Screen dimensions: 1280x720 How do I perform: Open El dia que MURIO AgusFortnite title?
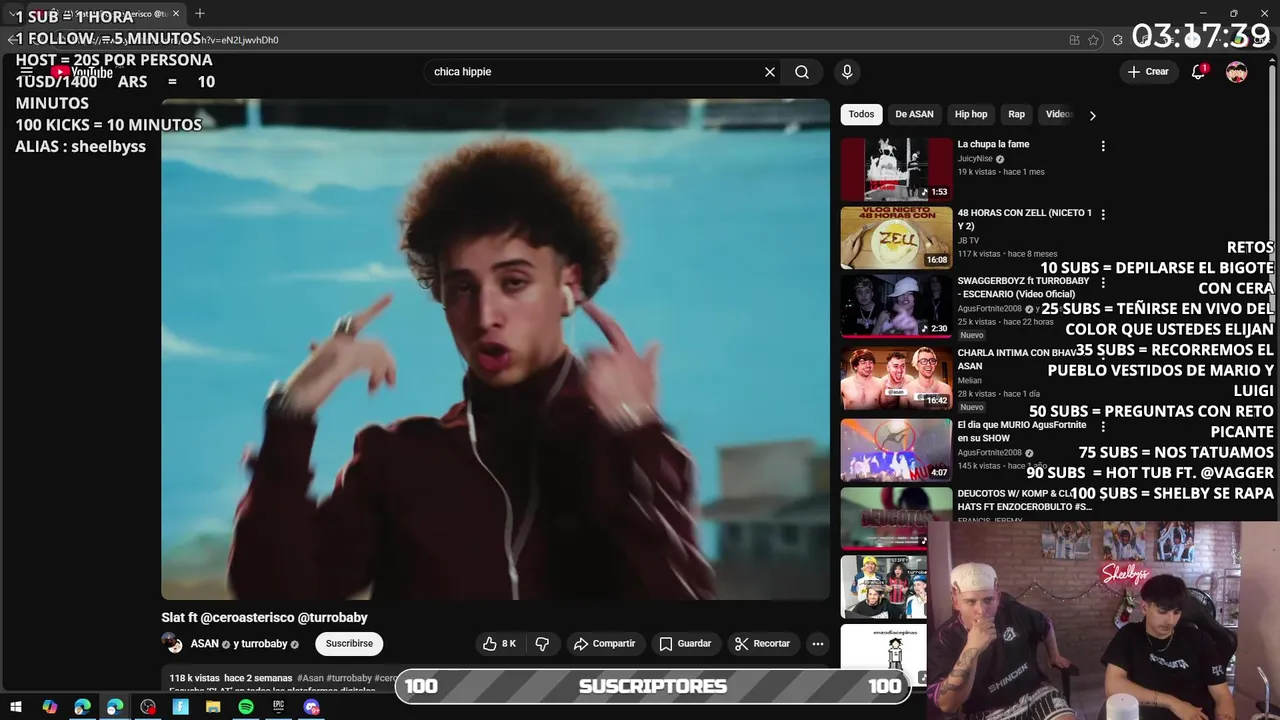(x=1022, y=431)
